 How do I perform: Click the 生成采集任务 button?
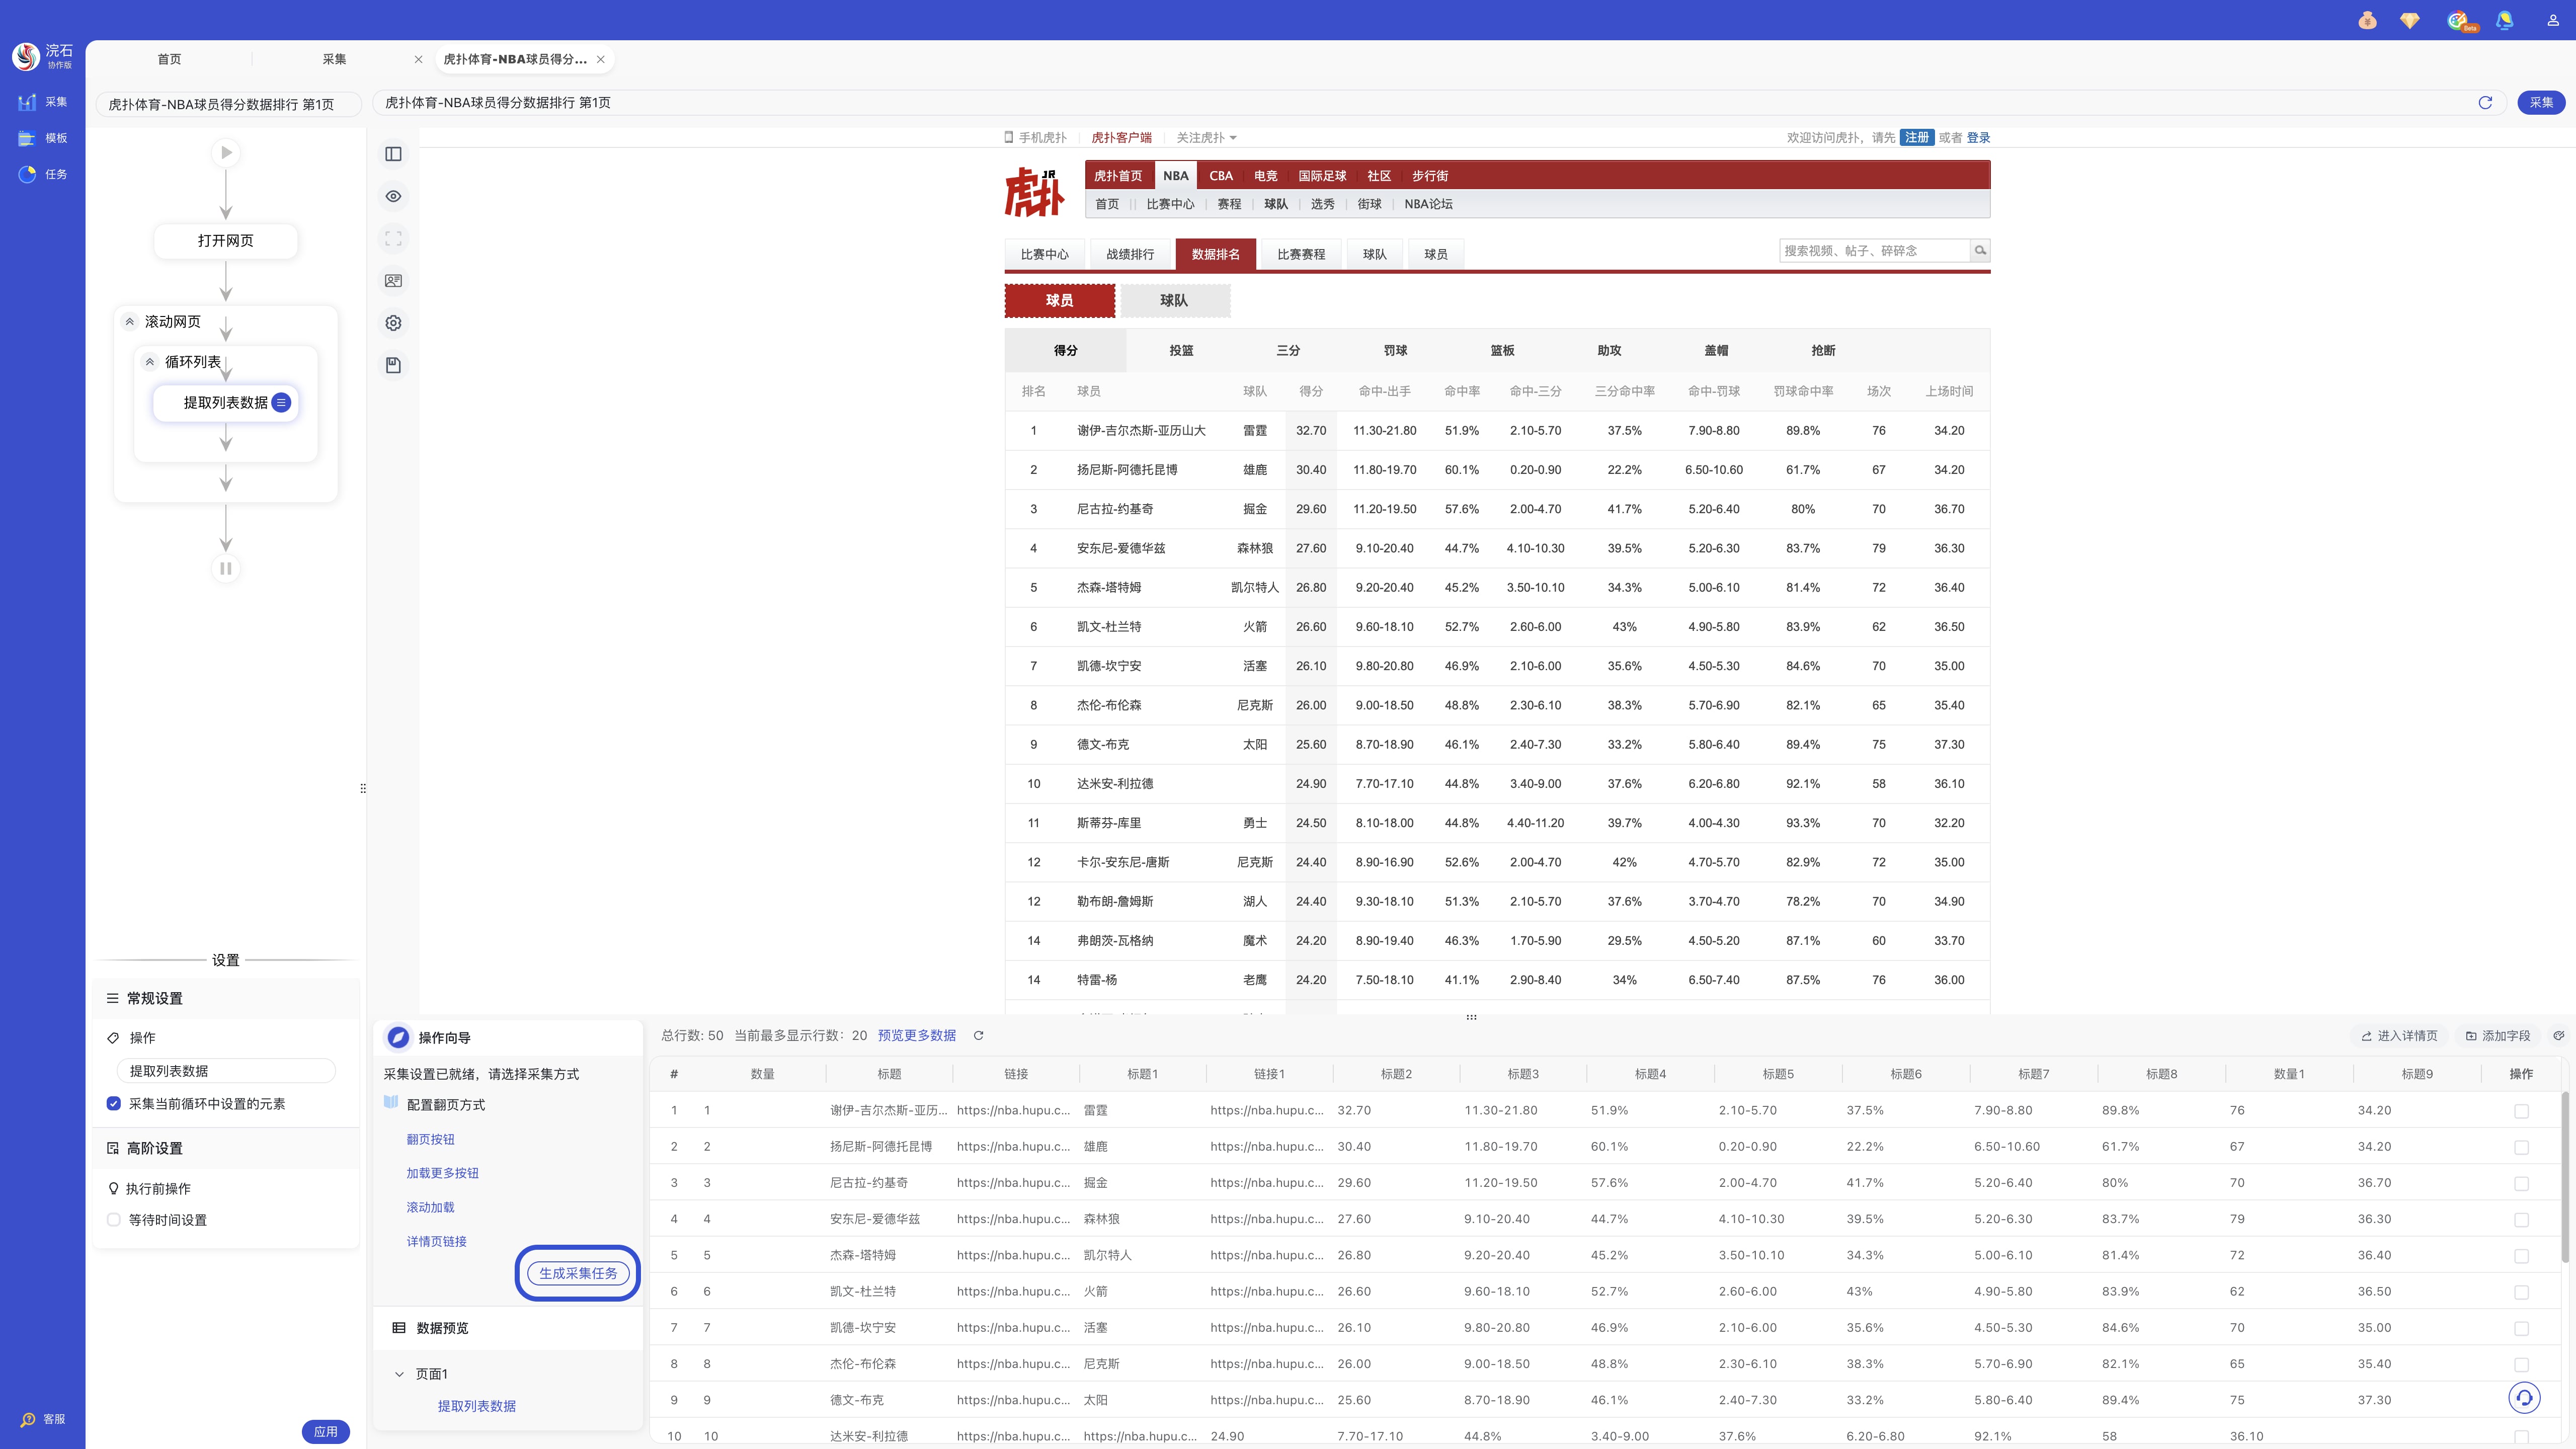(578, 1273)
